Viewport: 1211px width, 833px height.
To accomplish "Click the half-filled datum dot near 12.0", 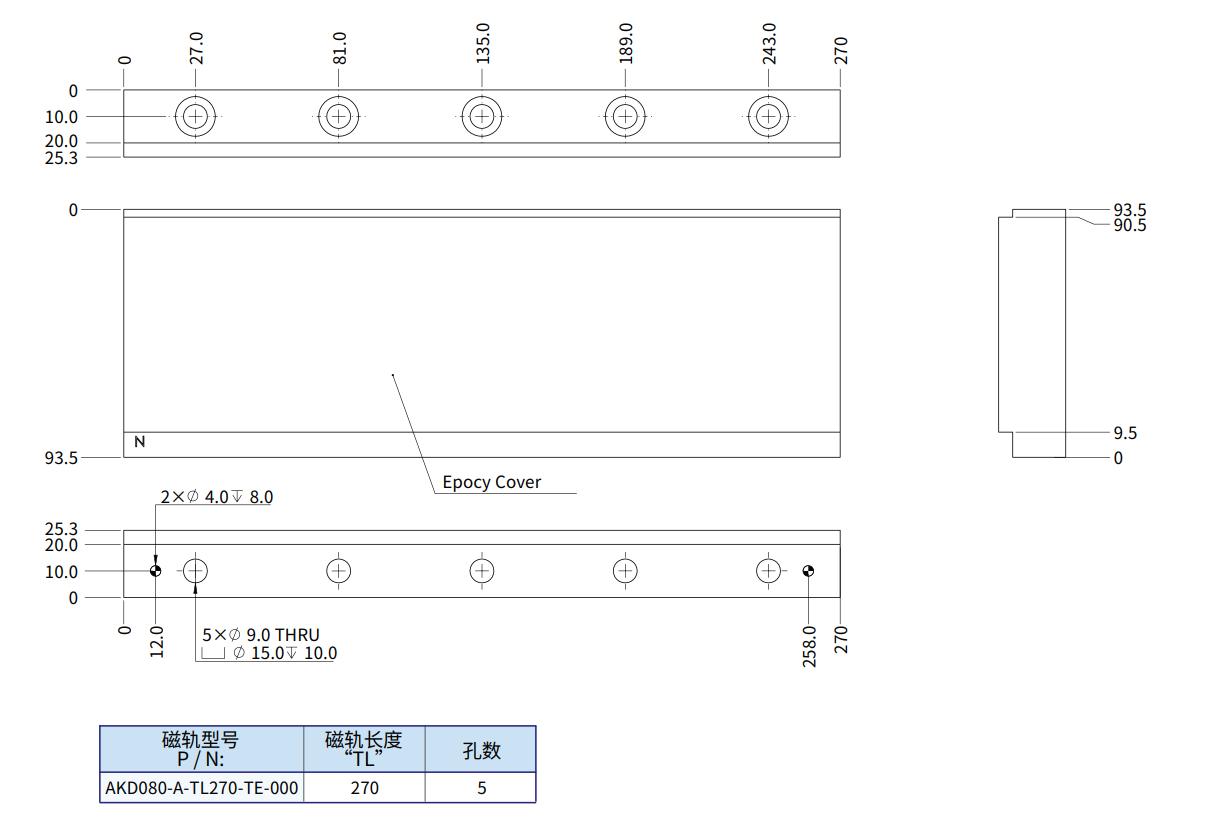I will tap(155, 570).
